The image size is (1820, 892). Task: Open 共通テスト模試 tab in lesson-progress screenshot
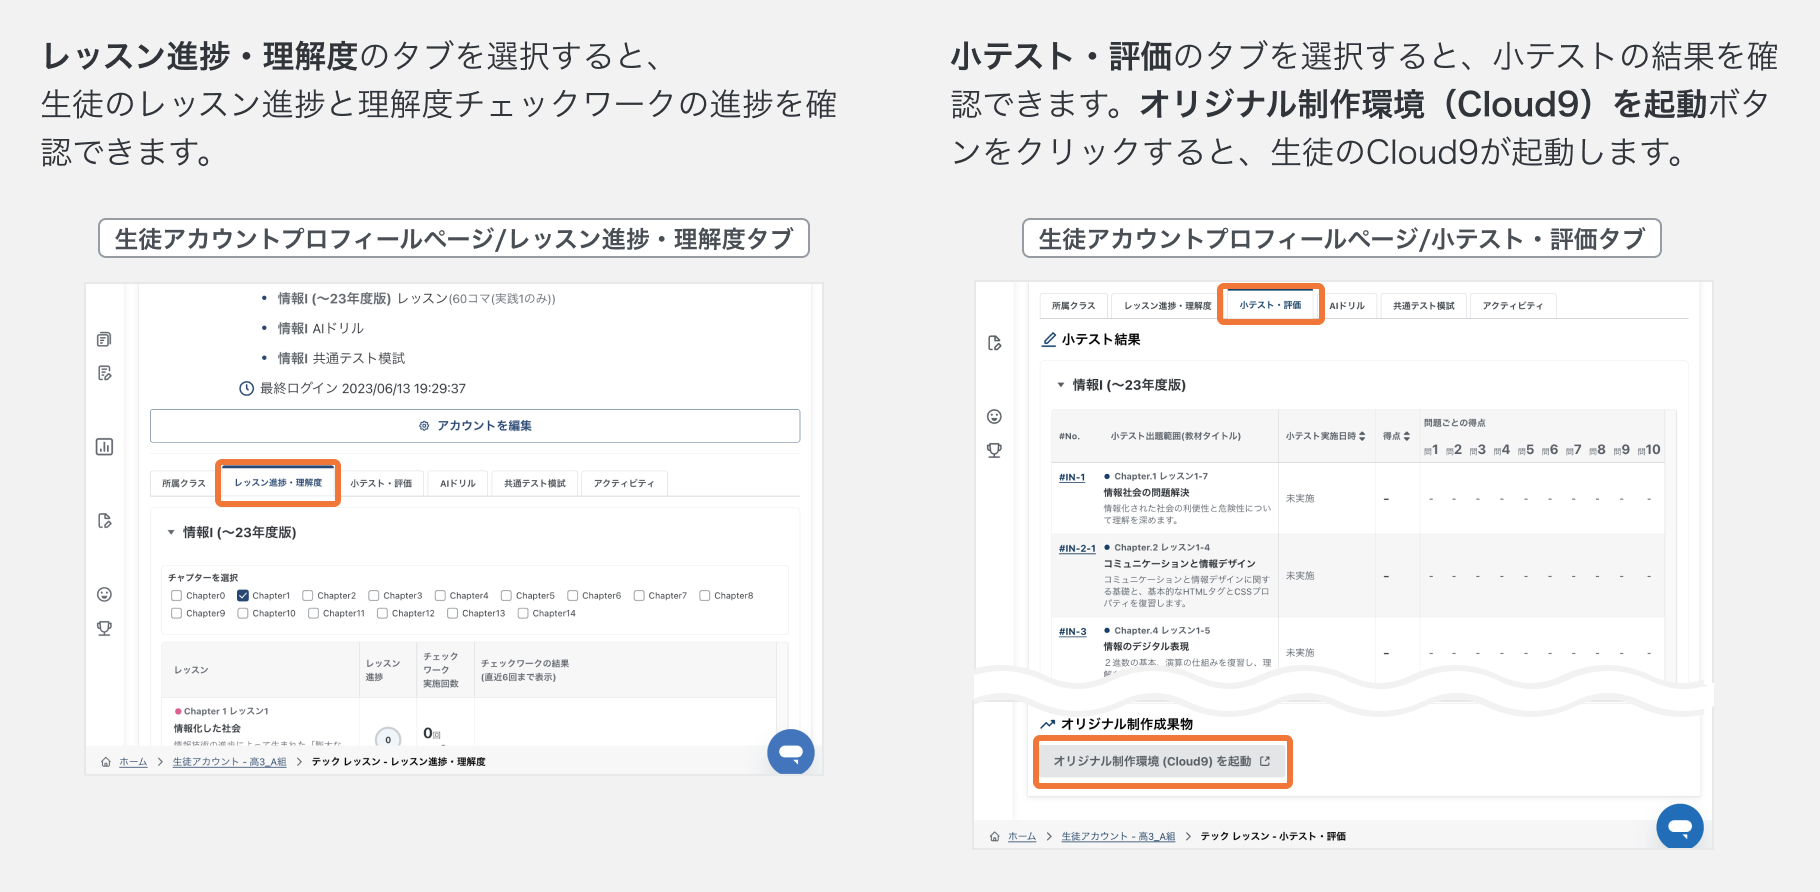(535, 483)
